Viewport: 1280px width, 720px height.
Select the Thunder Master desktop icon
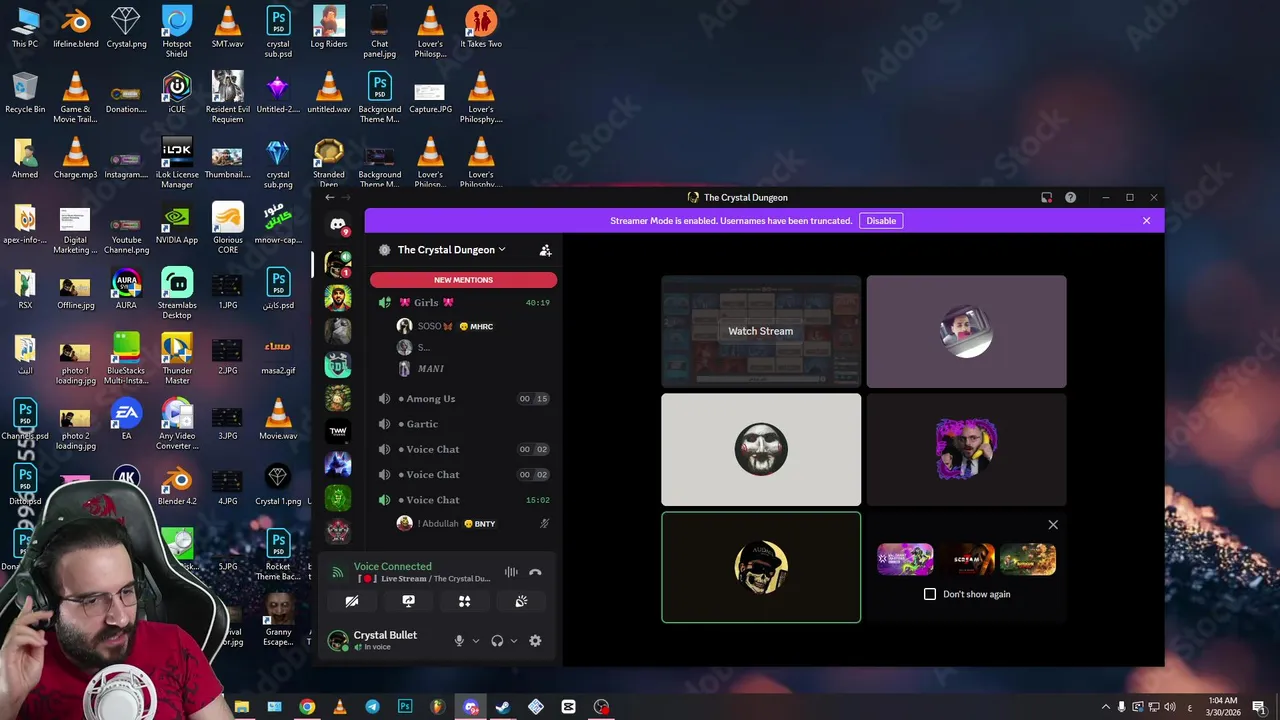pyautogui.click(x=177, y=359)
